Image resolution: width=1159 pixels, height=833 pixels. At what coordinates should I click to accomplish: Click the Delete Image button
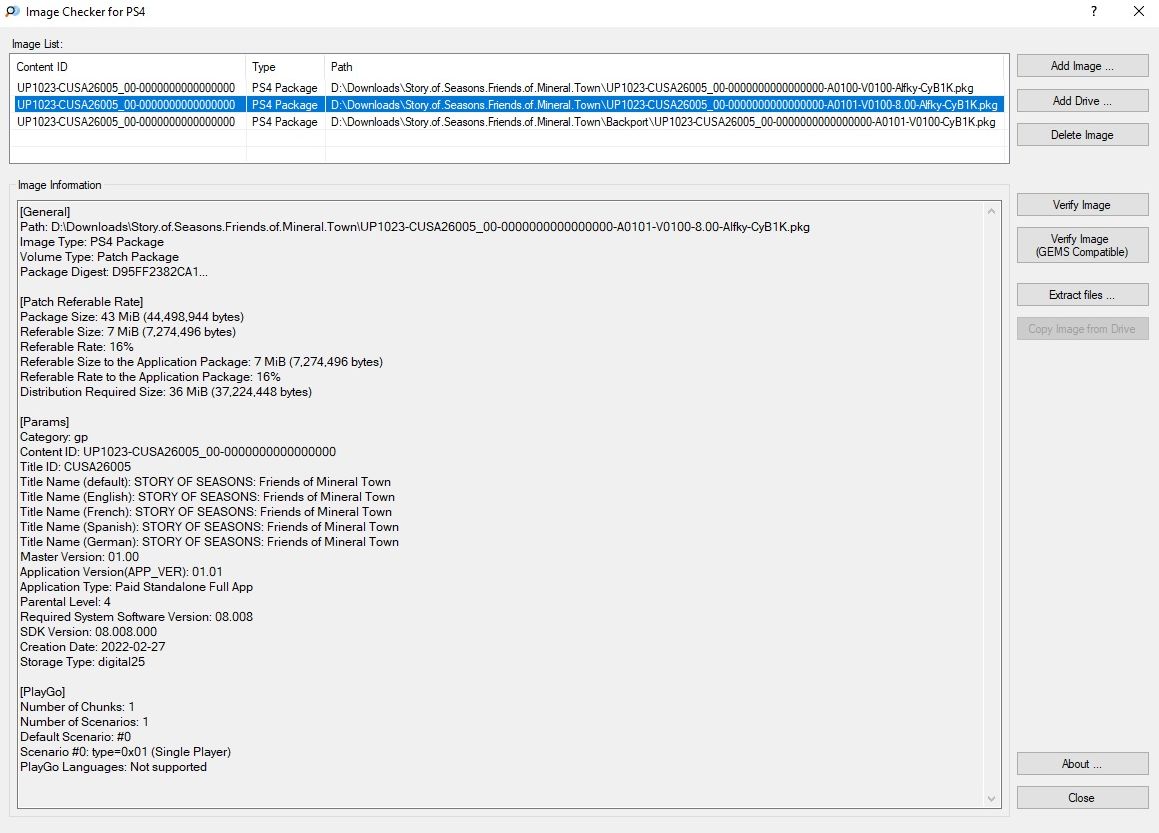click(x=1082, y=135)
